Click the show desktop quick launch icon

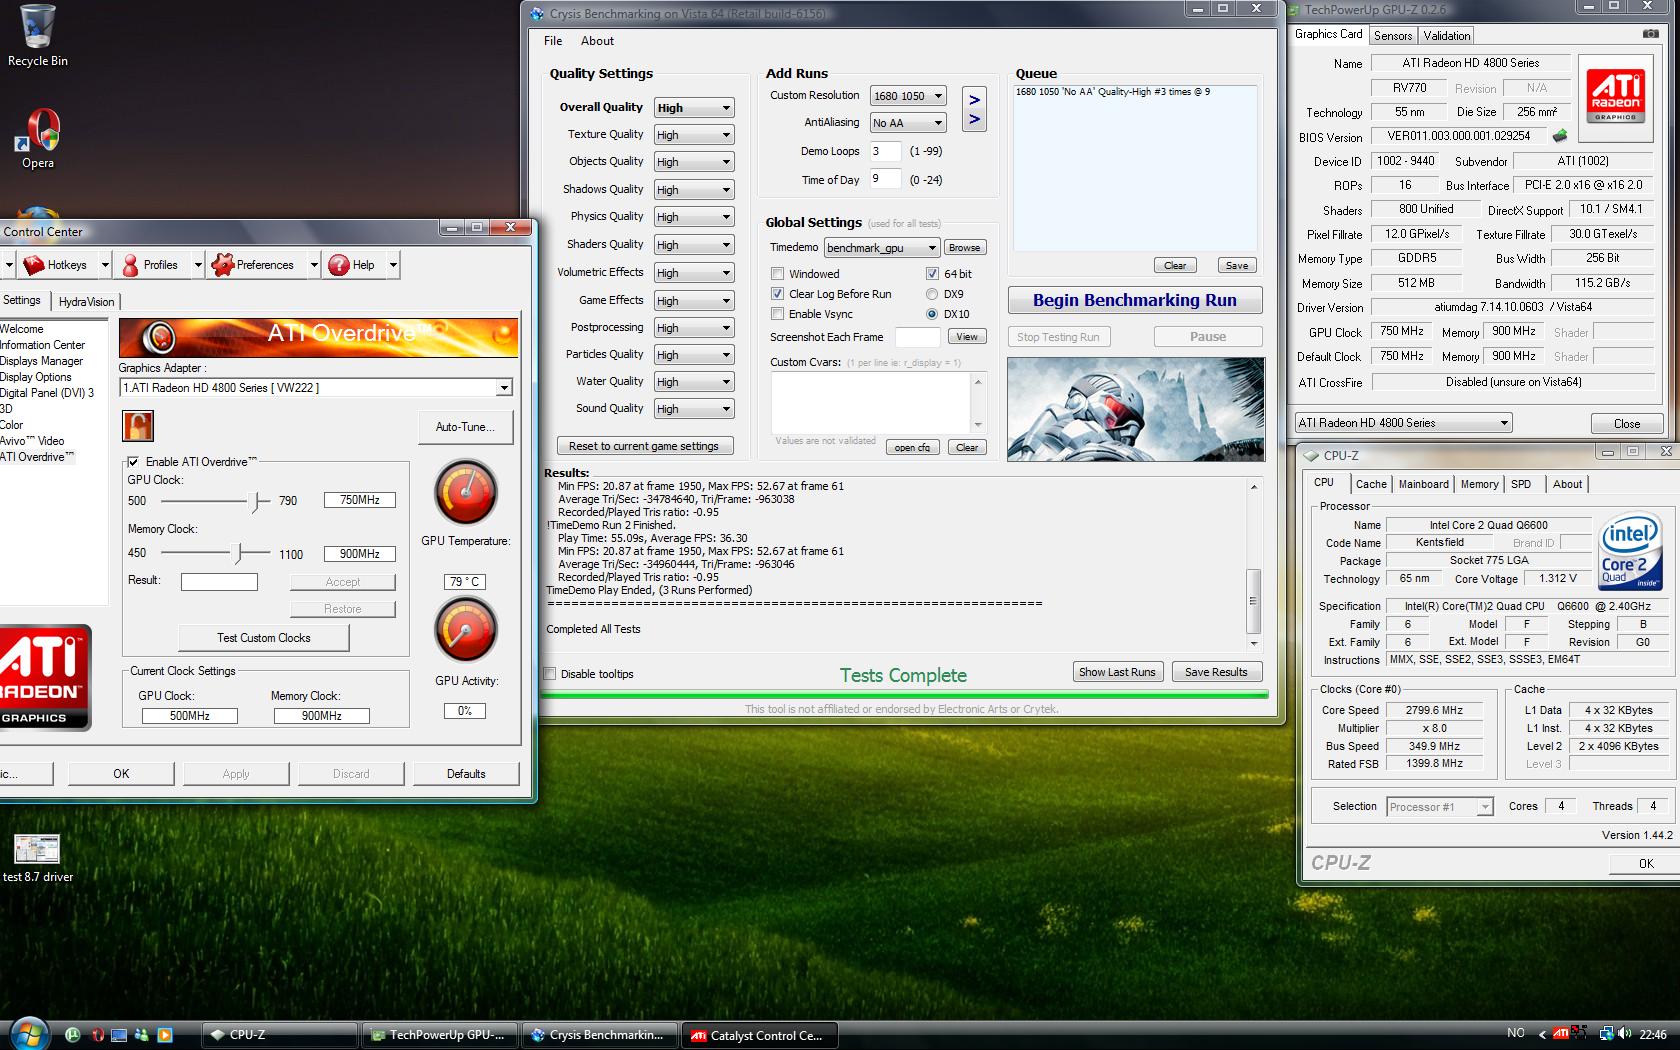(x=119, y=1035)
